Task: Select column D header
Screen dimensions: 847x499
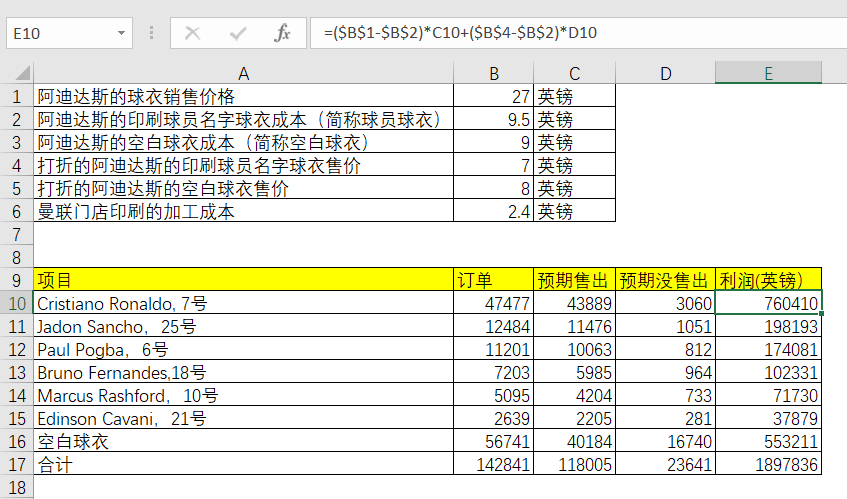Action: point(665,73)
